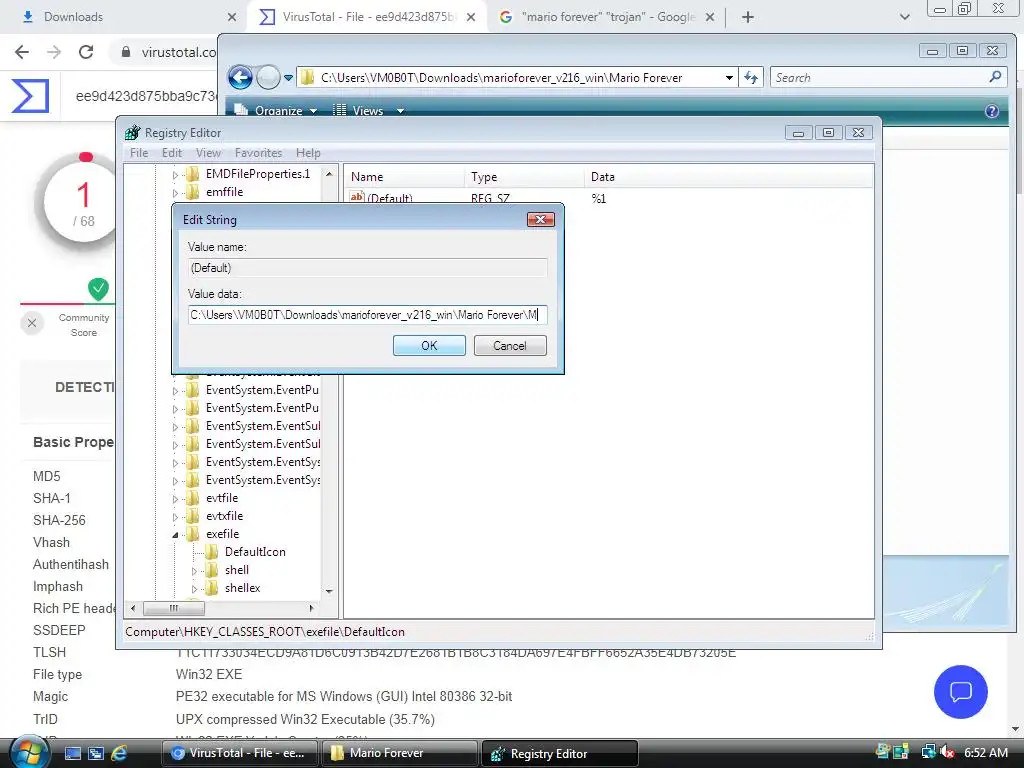Collapse the exefile tree node
The width and height of the screenshot is (1024, 768).
(x=175, y=535)
